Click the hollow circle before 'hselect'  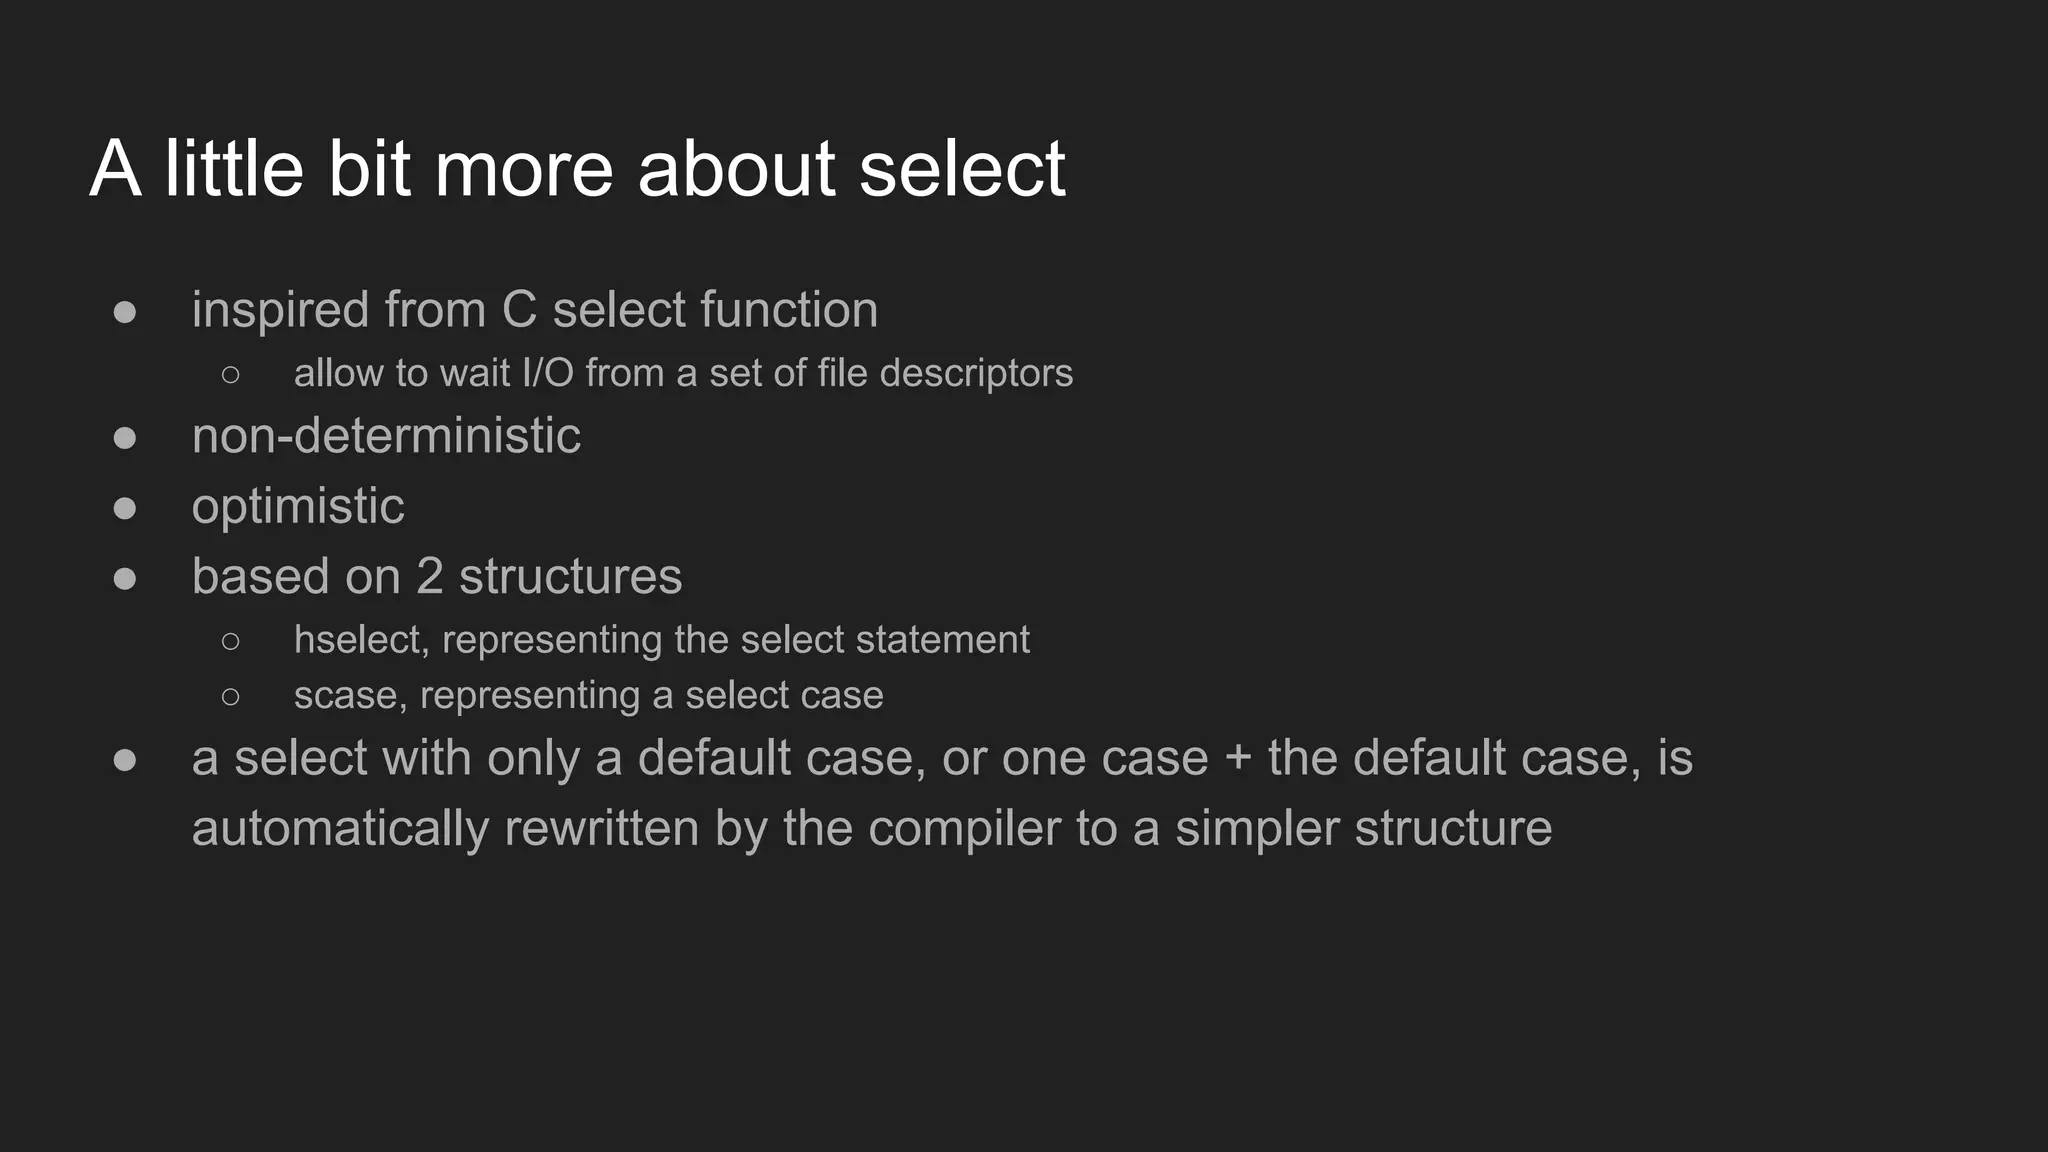tap(231, 641)
